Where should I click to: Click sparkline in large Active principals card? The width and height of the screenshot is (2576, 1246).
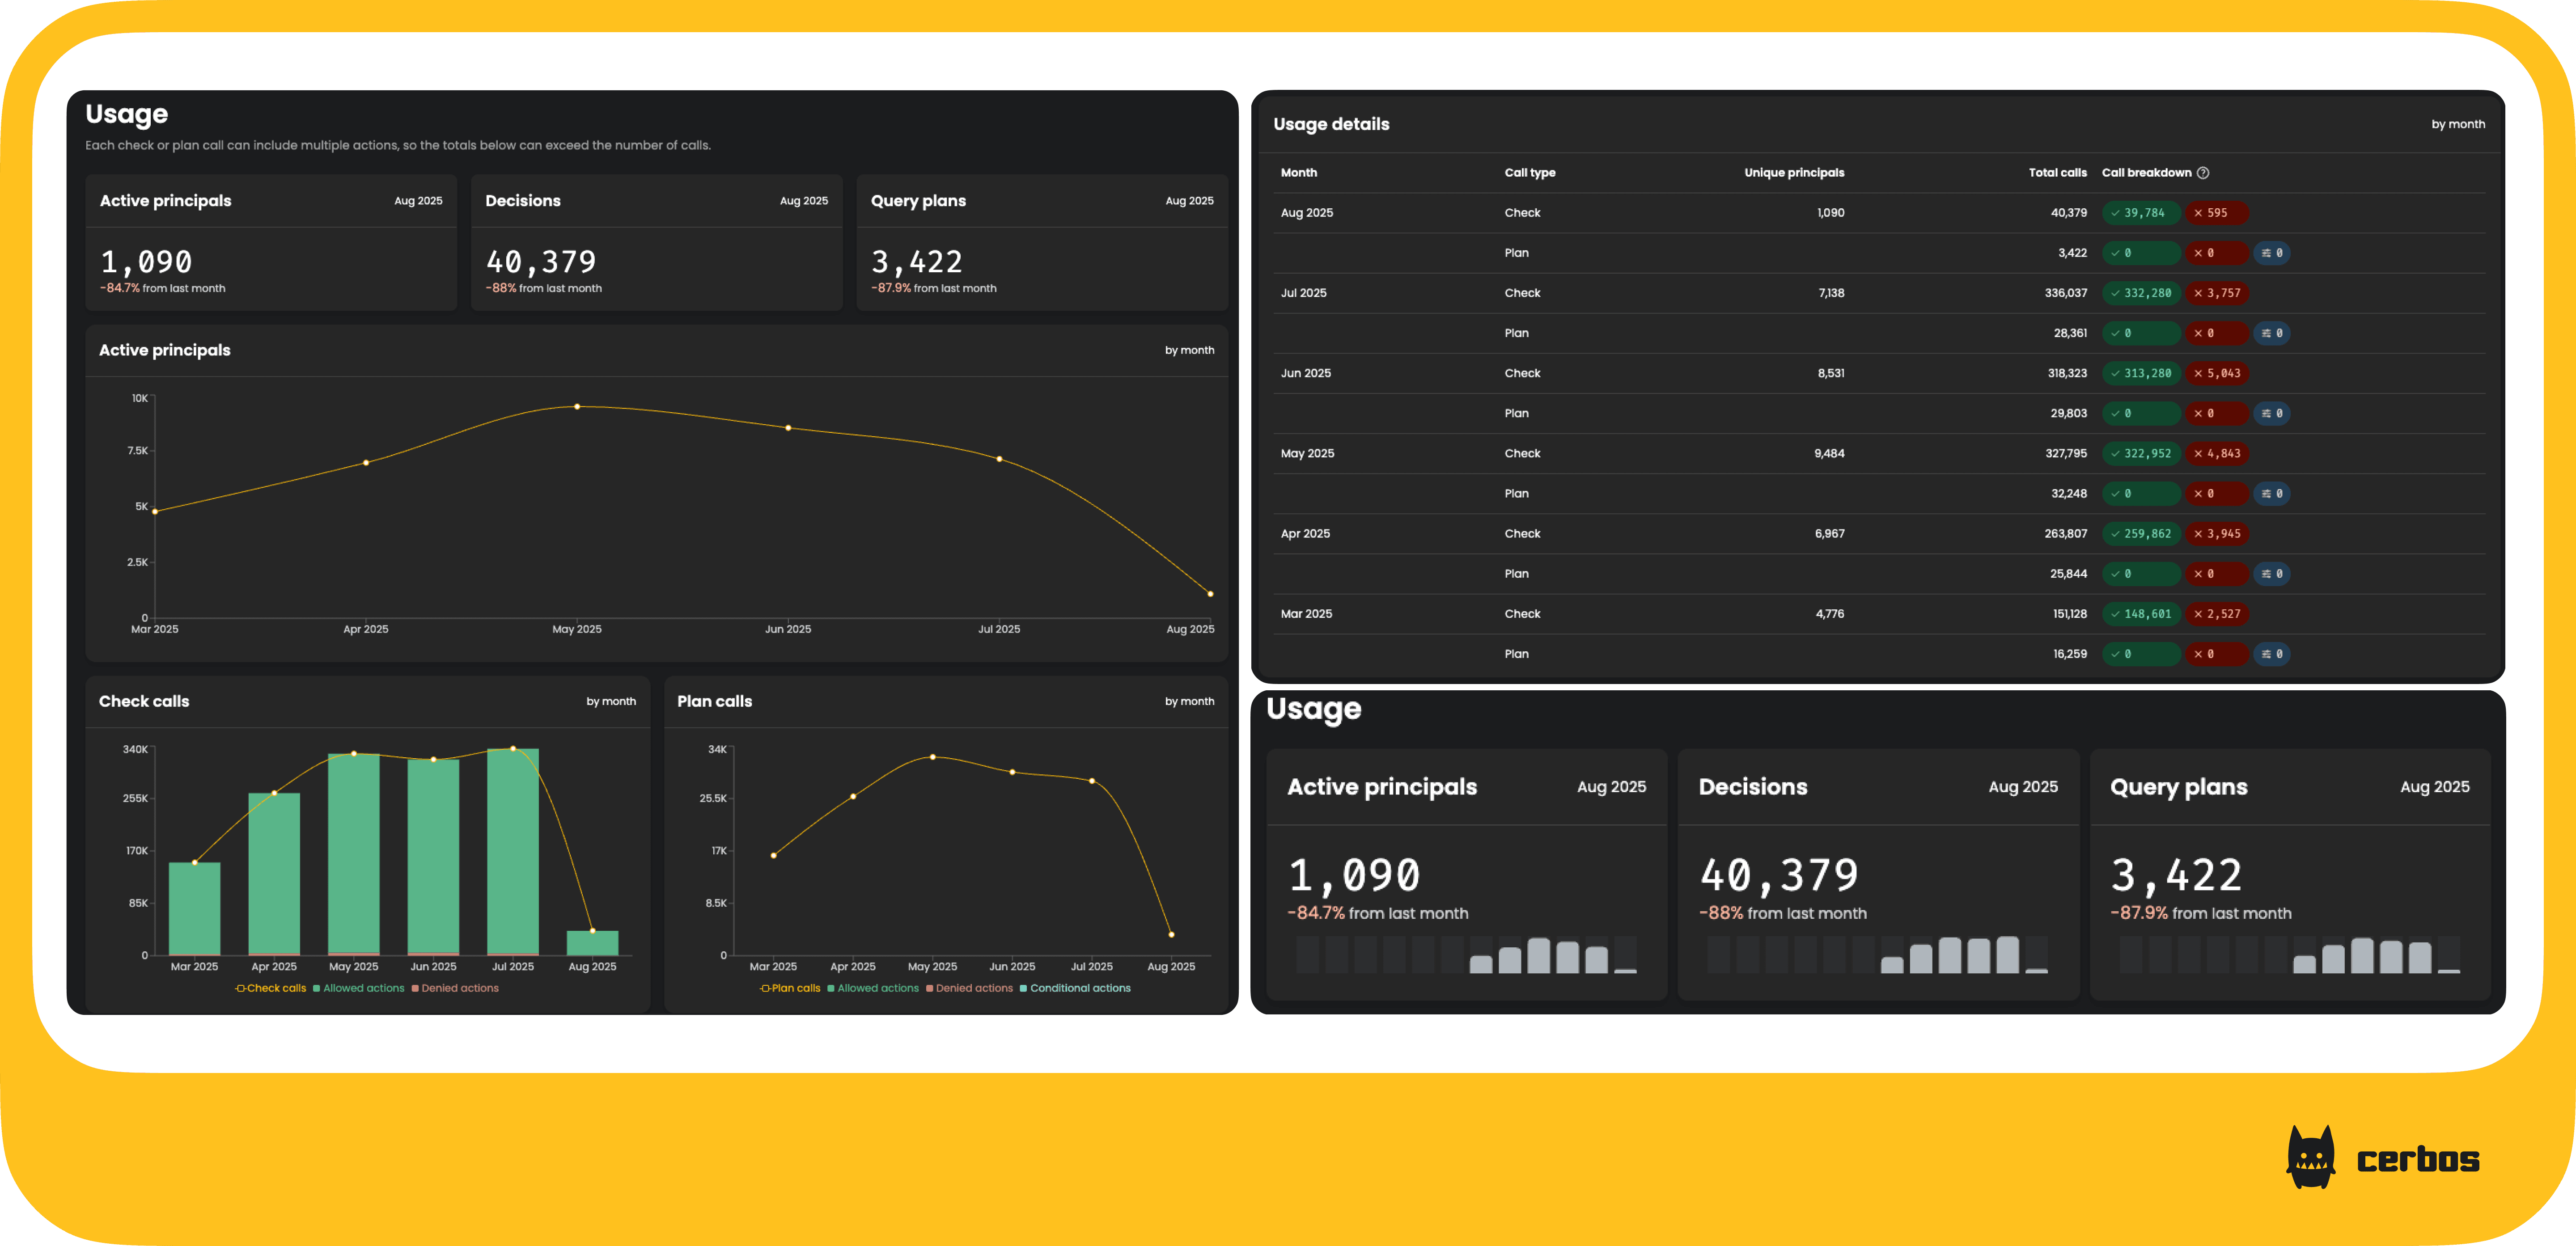click(1466, 955)
